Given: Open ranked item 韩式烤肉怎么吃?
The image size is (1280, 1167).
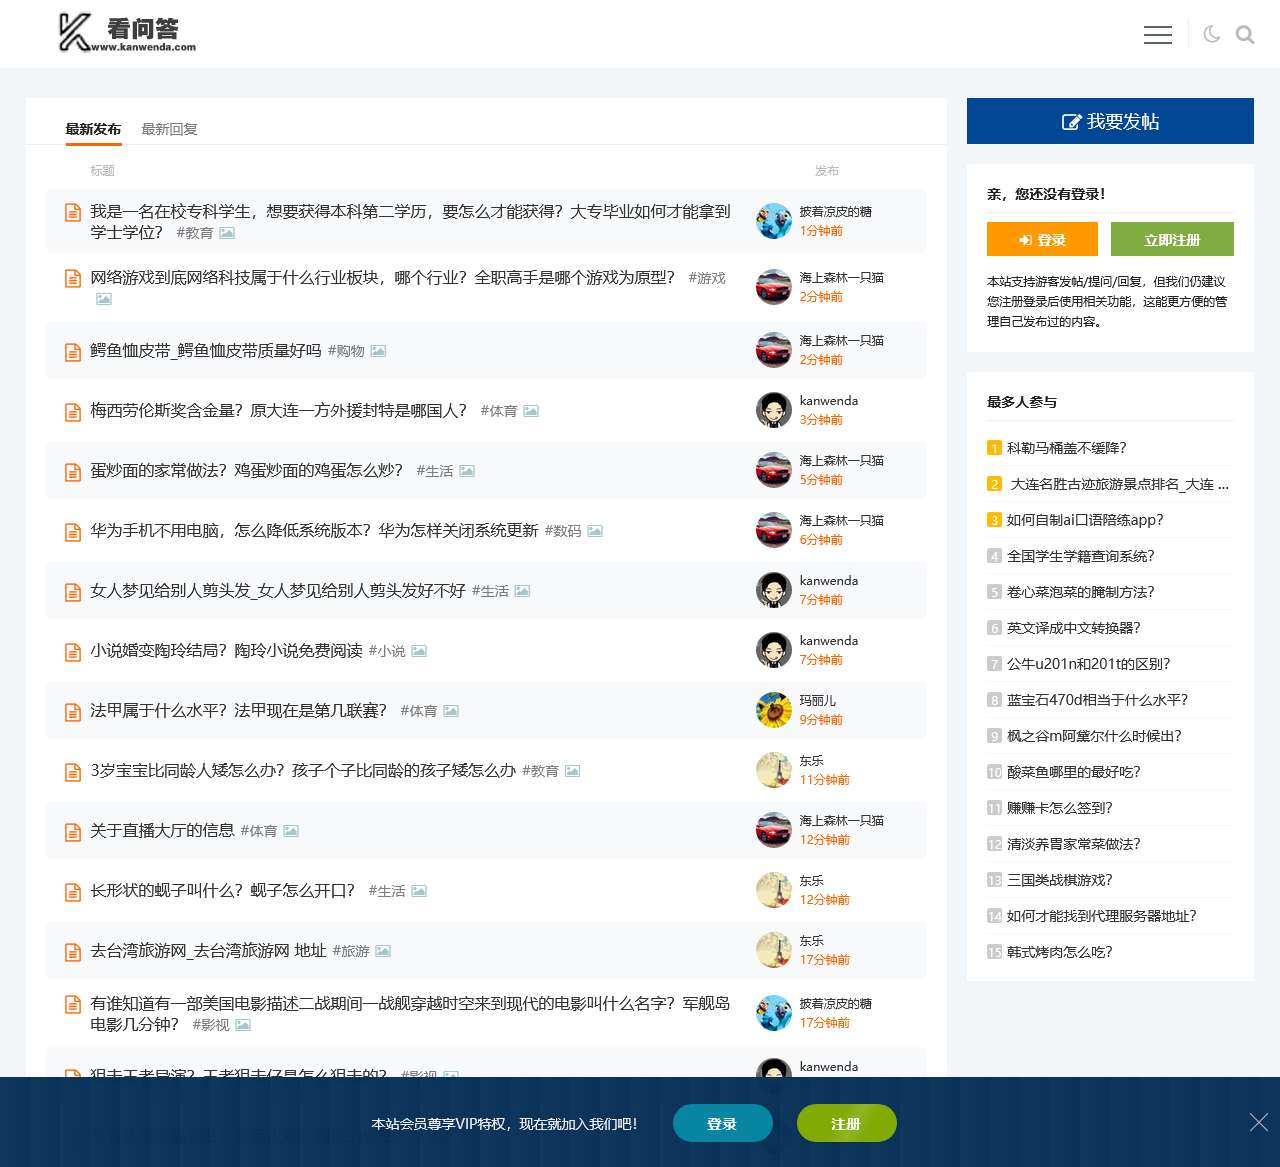Looking at the screenshot, I should [1060, 952].
